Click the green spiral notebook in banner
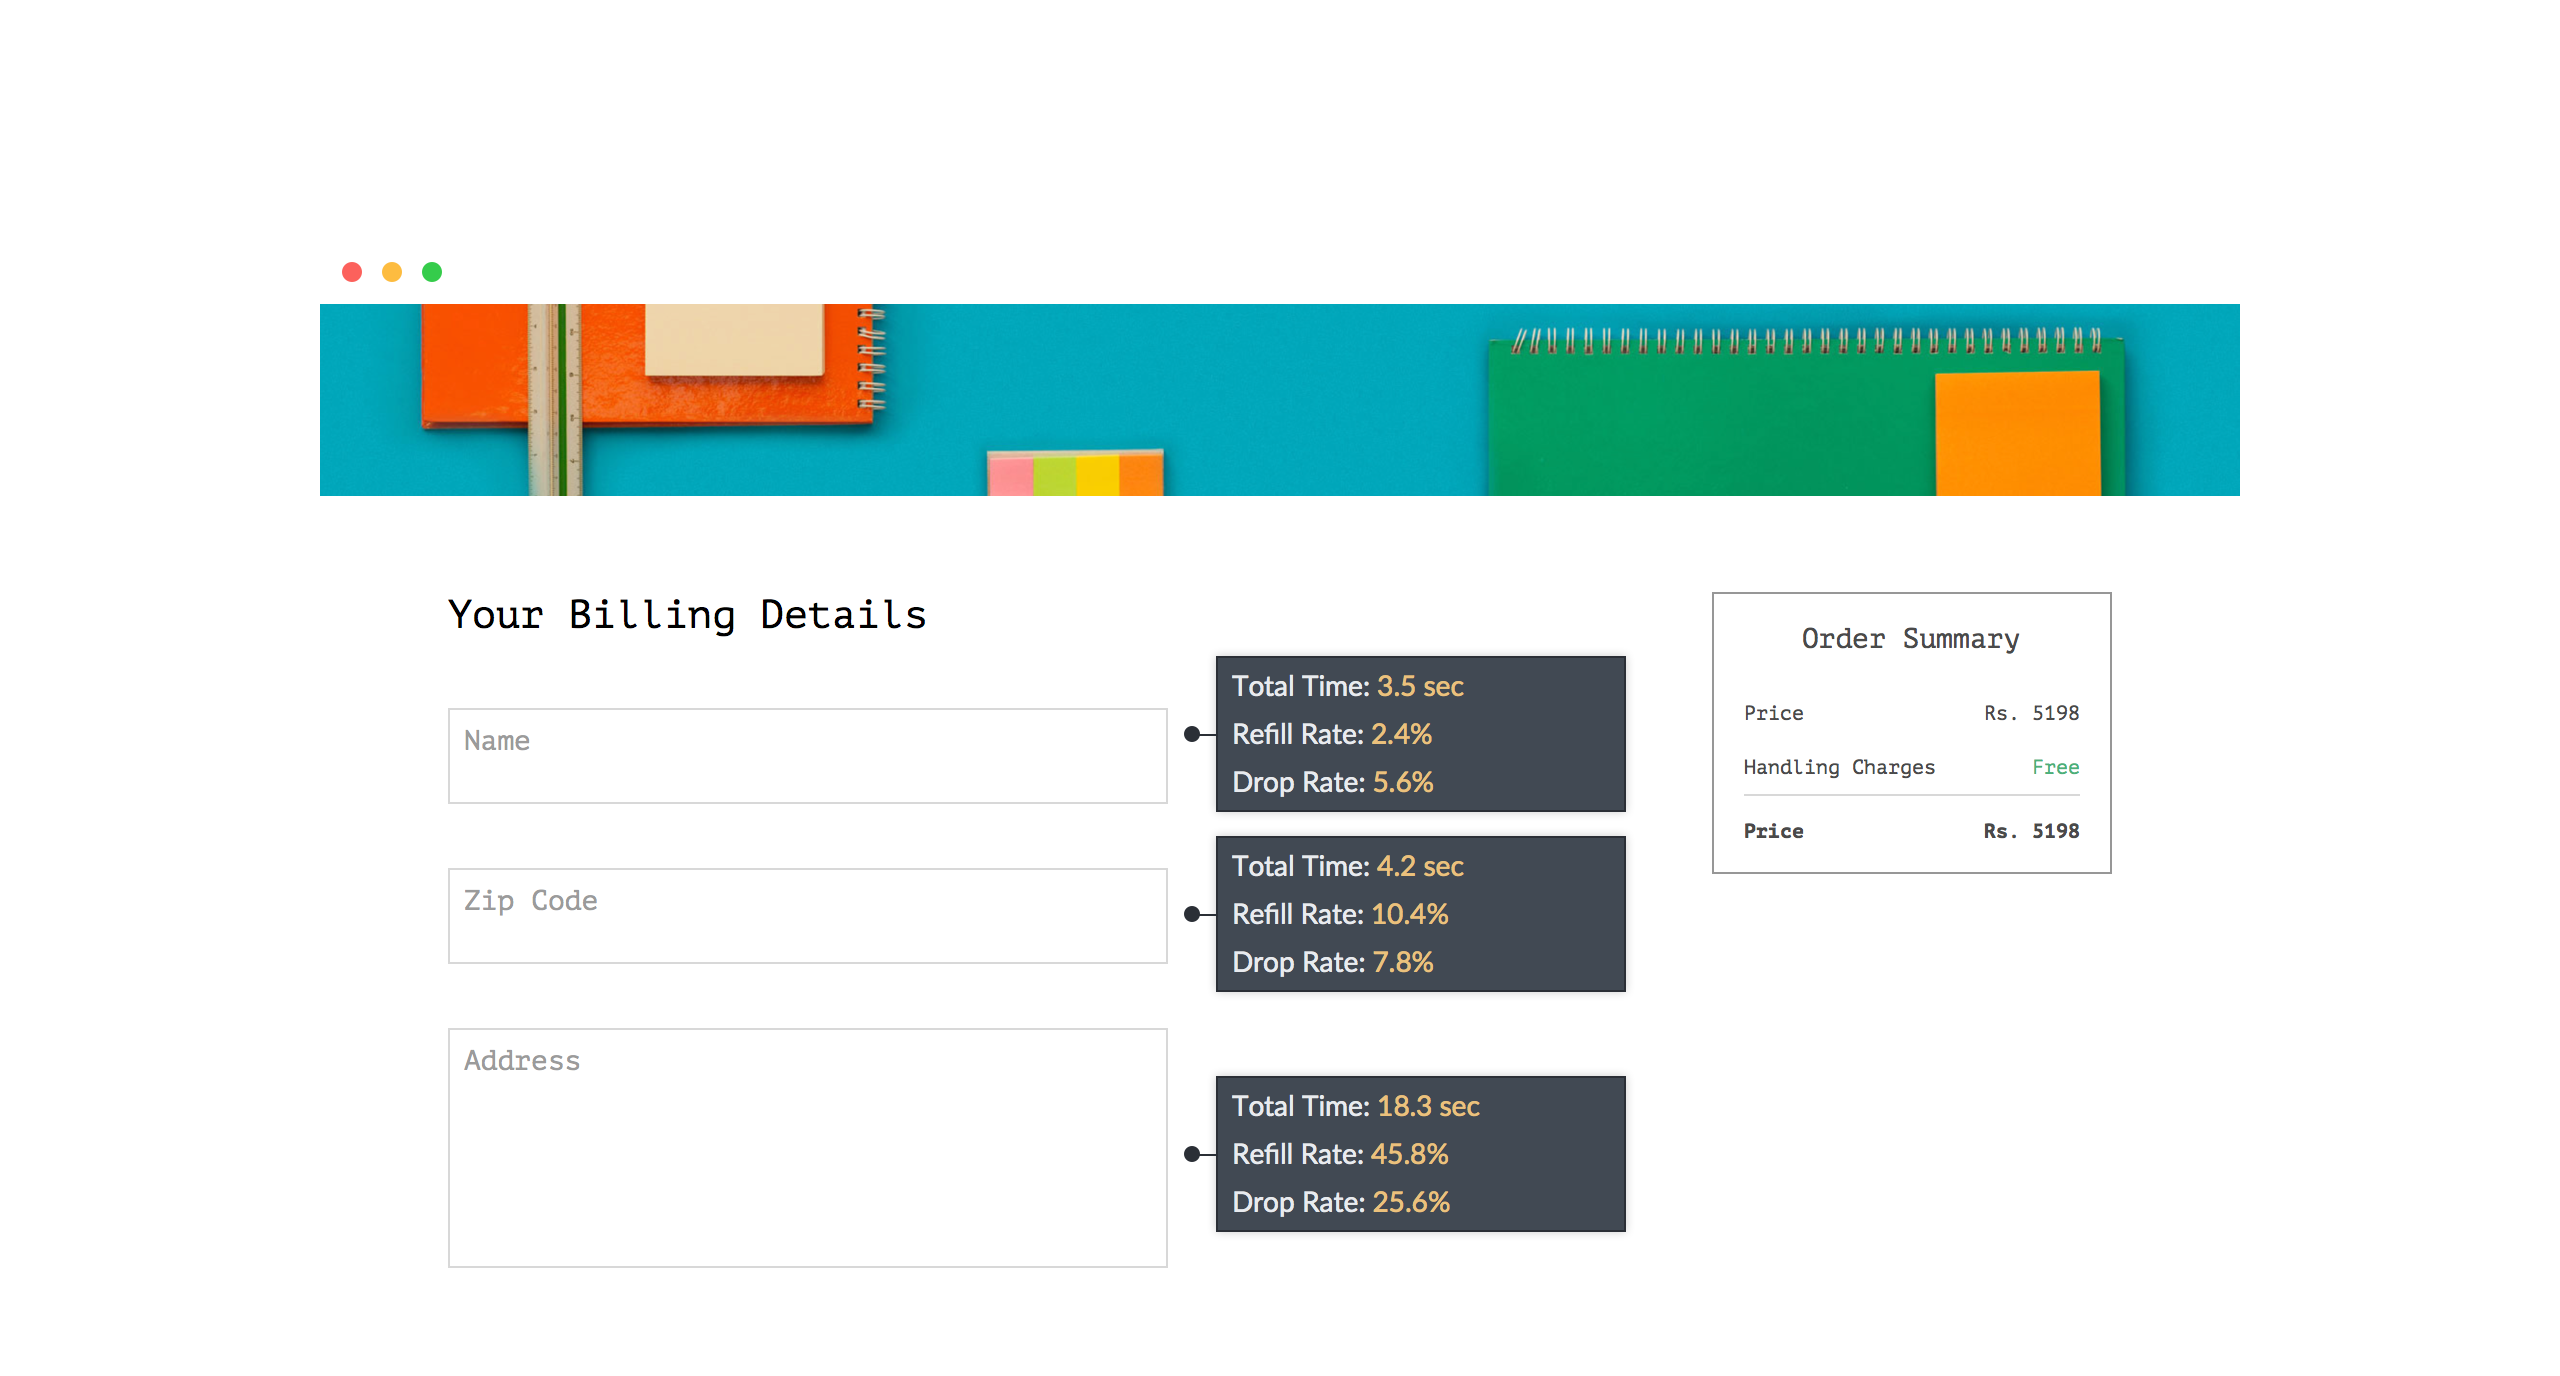This screenshot has height=1376, width=2560. (x=1700, y=420)
